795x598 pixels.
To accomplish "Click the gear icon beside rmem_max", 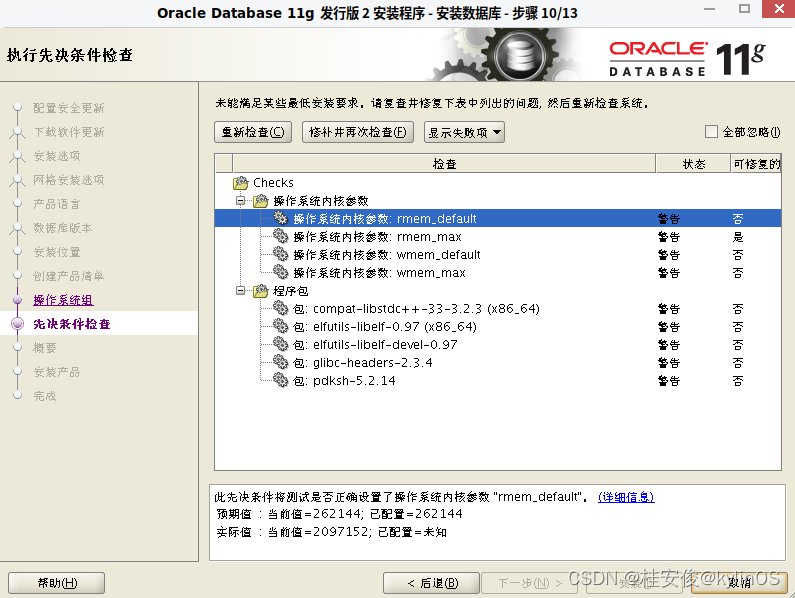I will (x=280, y=236).
